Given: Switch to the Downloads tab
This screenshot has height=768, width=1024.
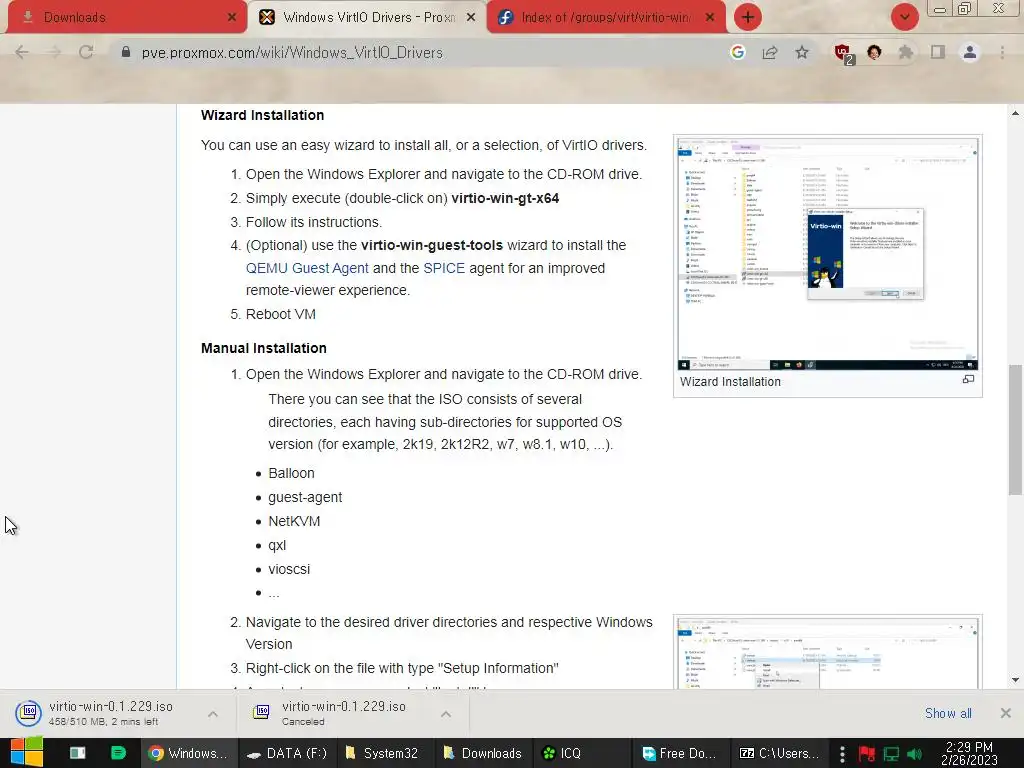Looking at the screenshot, I should pyautogui.click(x=124, y=18).
